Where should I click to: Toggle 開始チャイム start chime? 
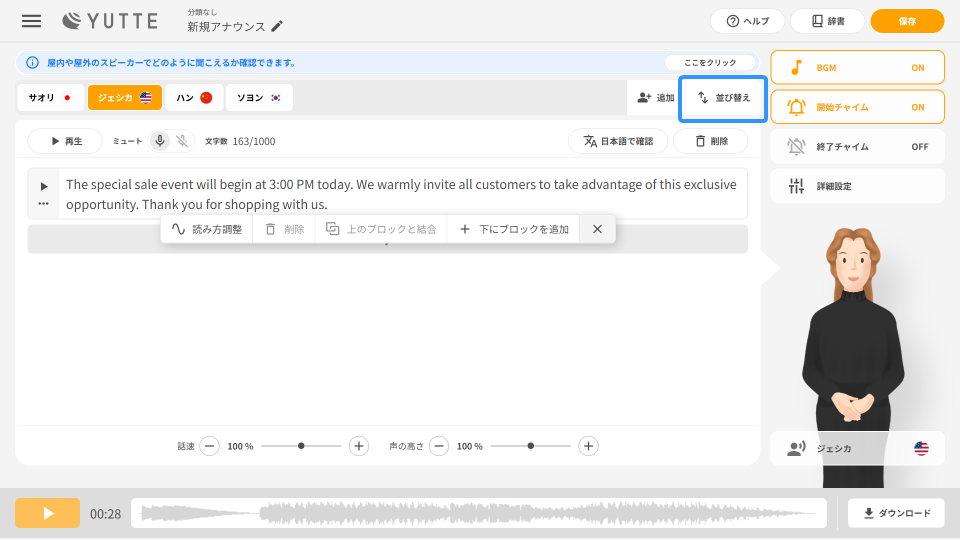tap(857, 107)
